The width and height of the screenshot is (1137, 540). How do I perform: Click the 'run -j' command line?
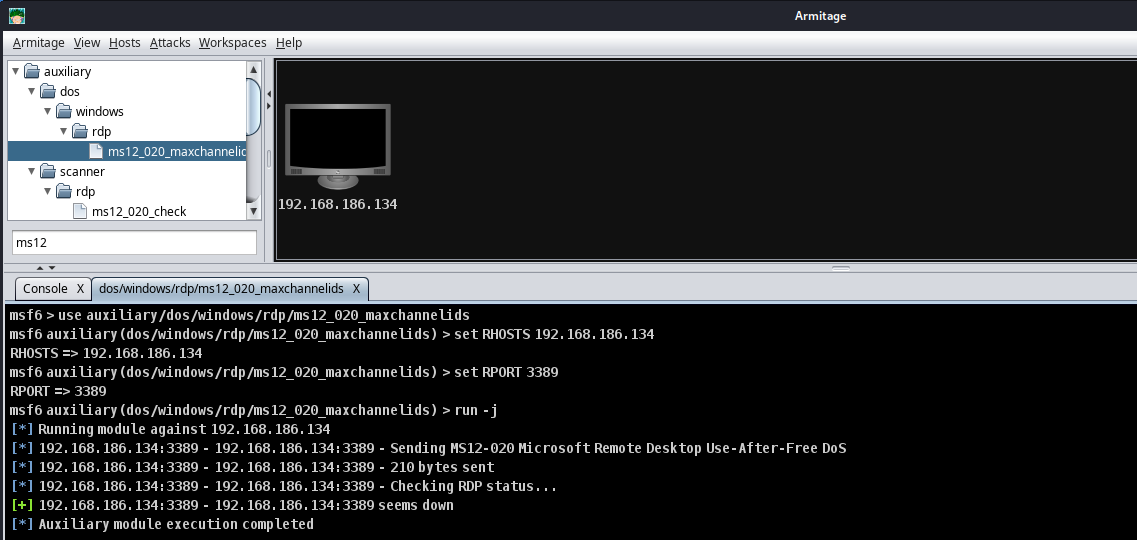pyautogui.click(x=254, y=410)
